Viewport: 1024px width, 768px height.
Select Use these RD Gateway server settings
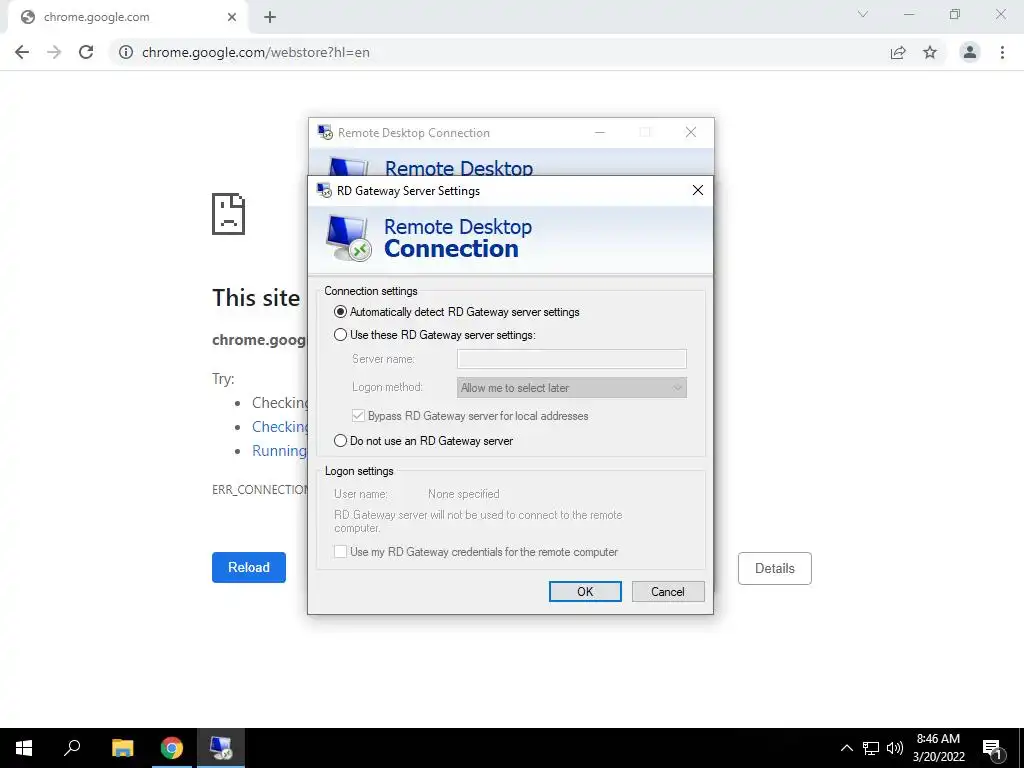point(340,335)
